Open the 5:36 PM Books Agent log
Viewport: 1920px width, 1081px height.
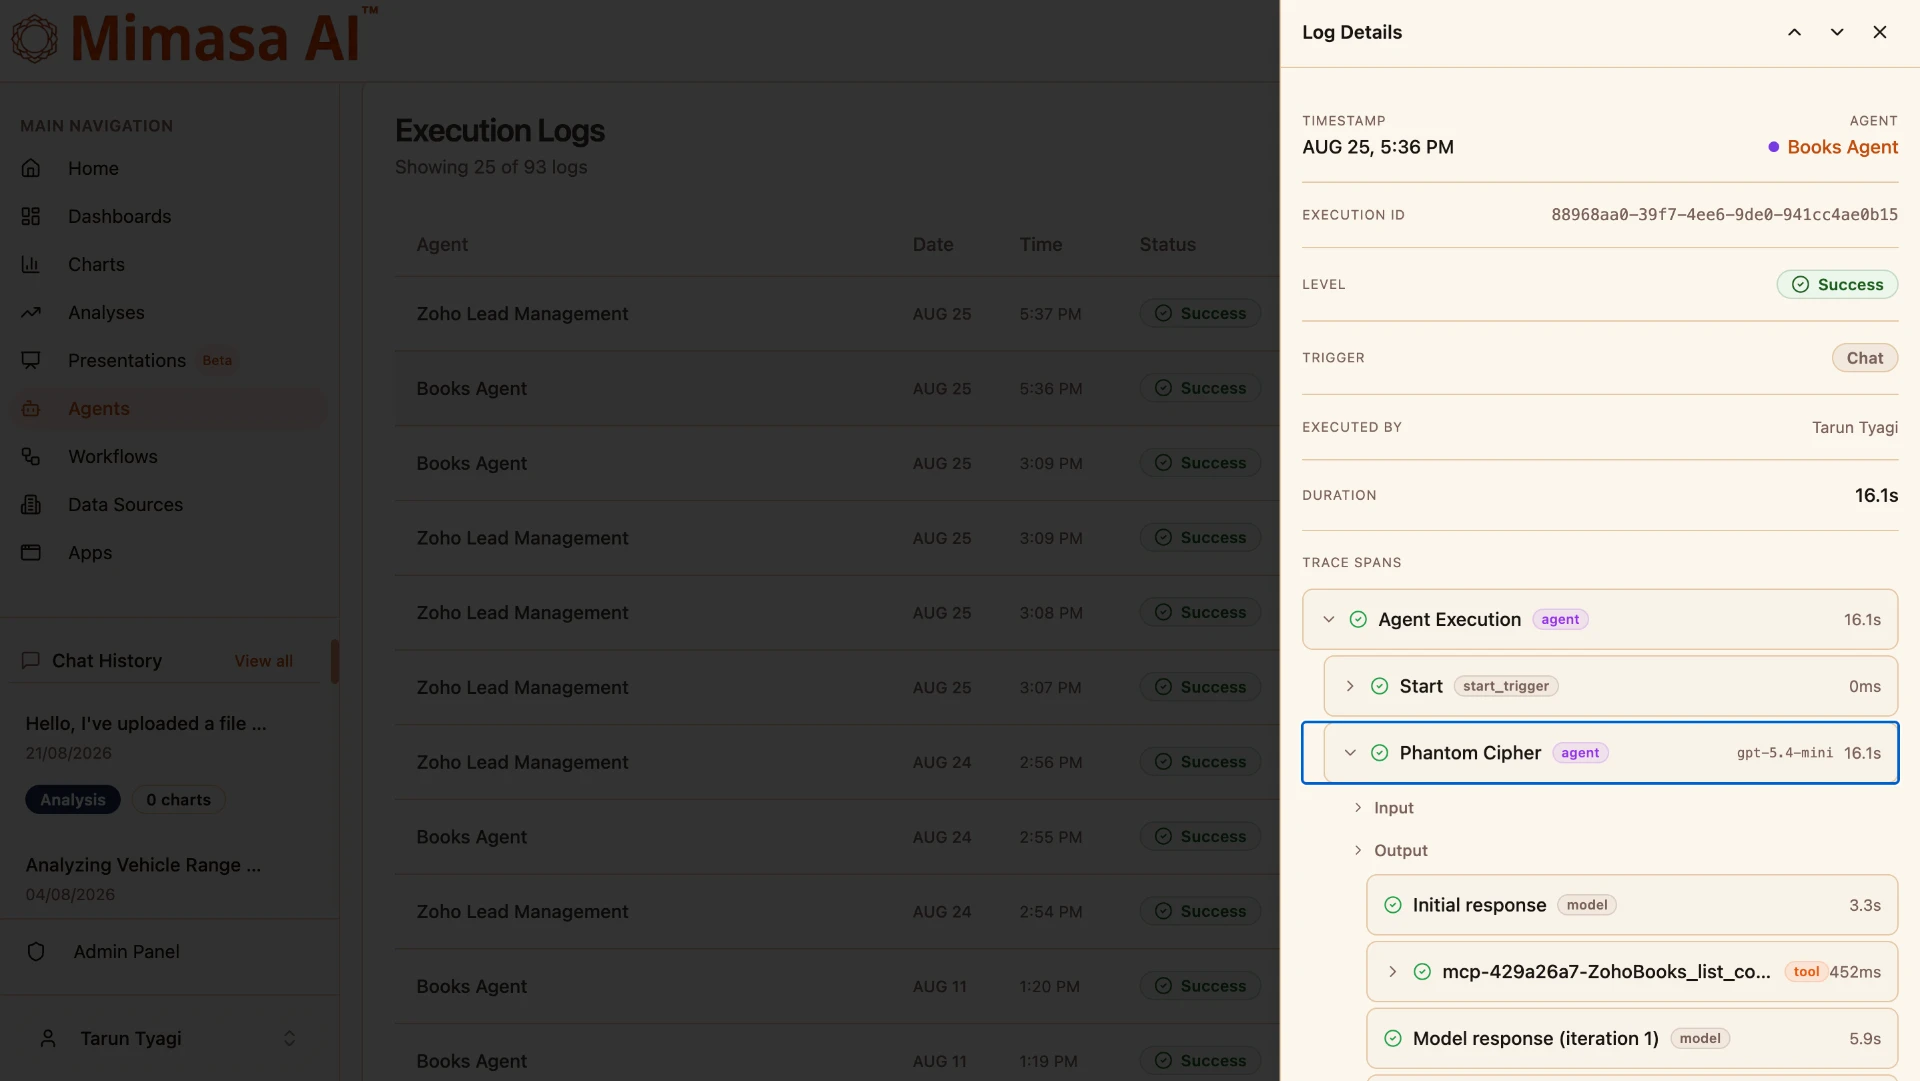[836, 388]
